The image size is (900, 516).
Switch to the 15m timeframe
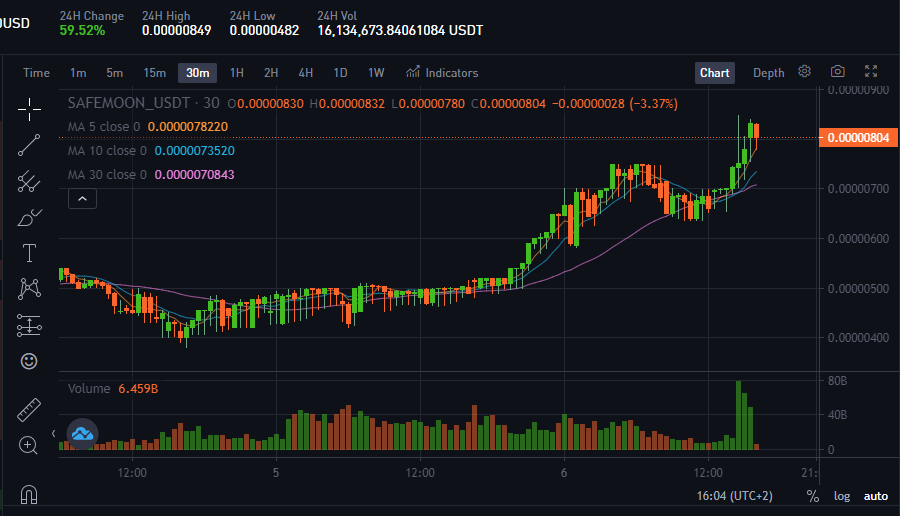154,73
